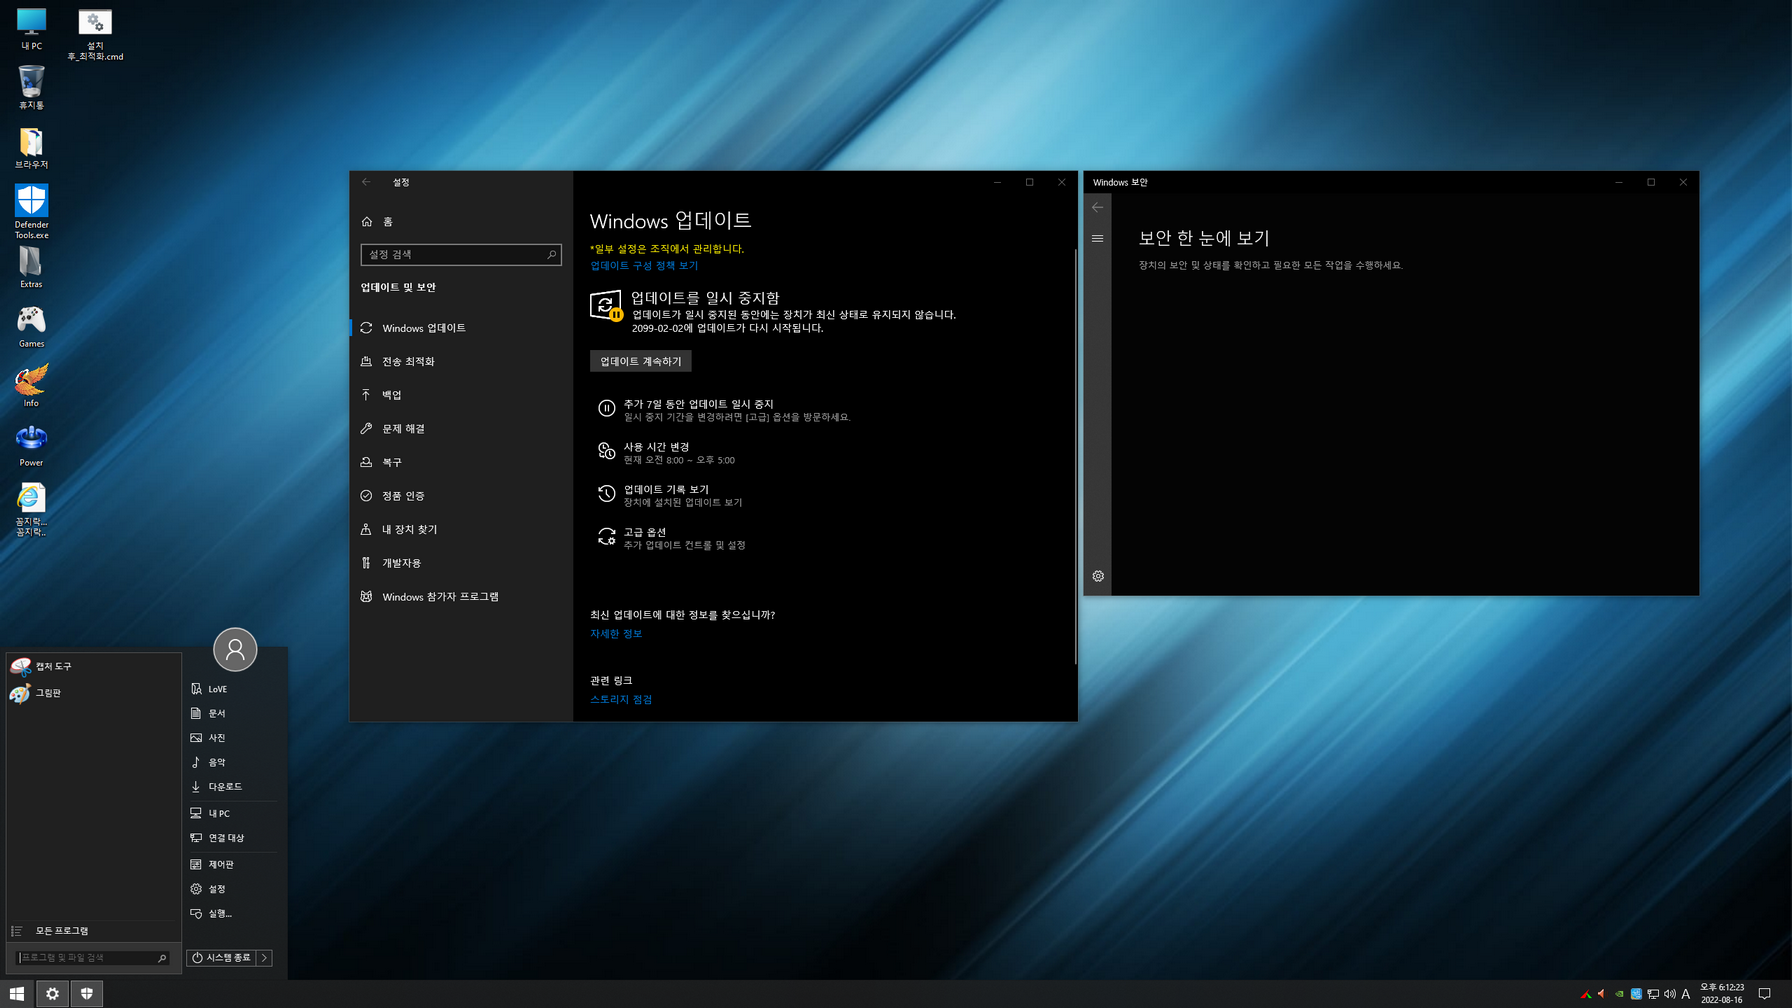Image resolution: width=1792 pixels, height=1008 pixels.
Task: Open the hamburger menu in Windows 보안
Action: point(1098,238)
